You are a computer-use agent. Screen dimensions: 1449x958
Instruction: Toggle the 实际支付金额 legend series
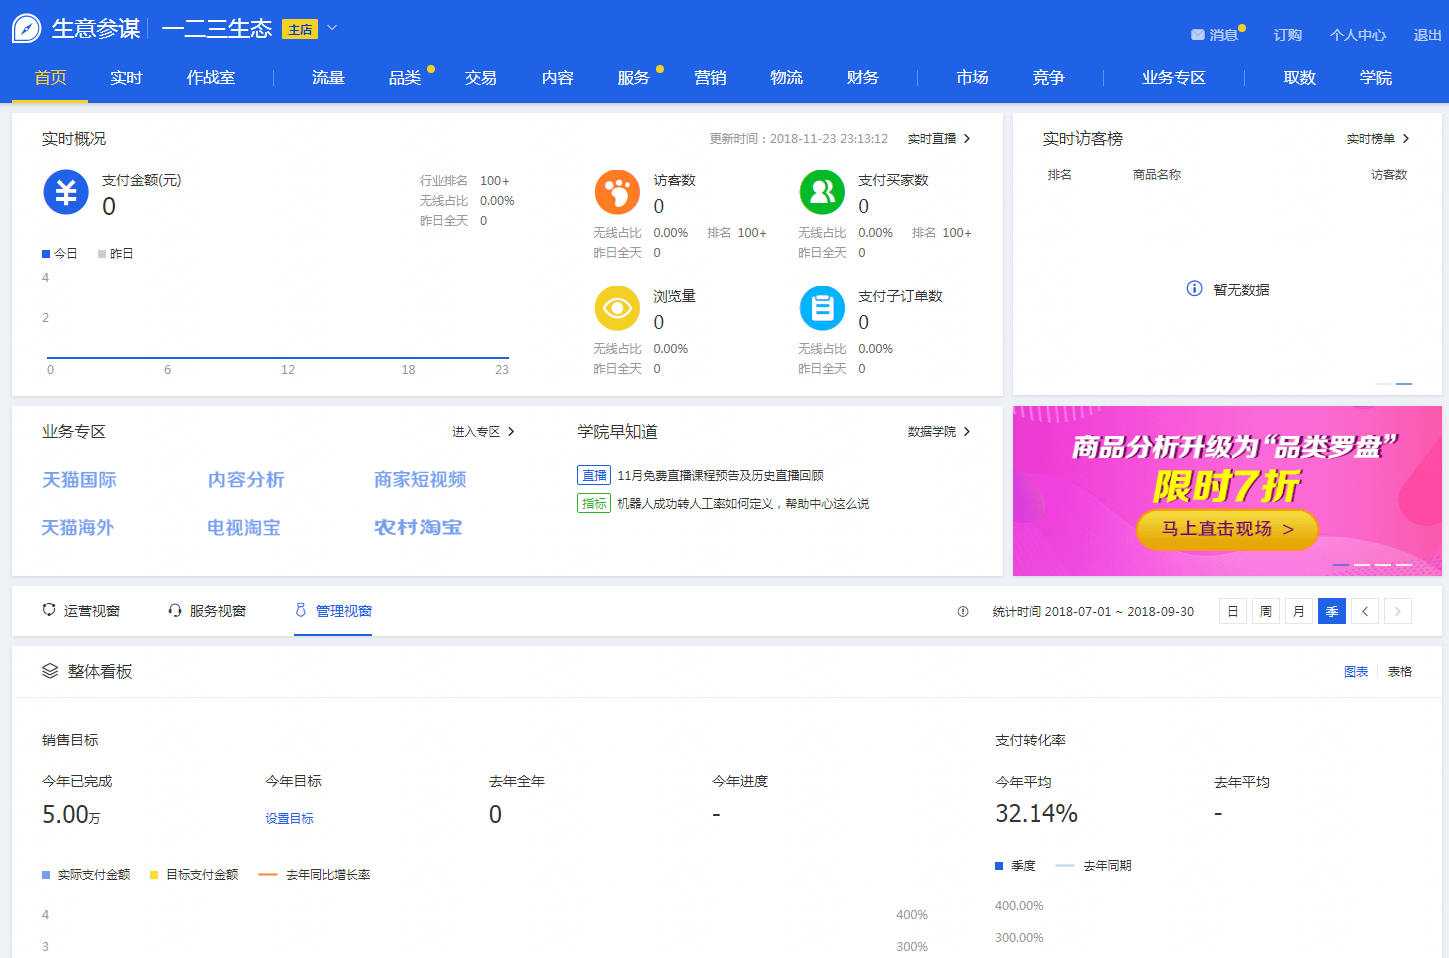coord(86,875)
